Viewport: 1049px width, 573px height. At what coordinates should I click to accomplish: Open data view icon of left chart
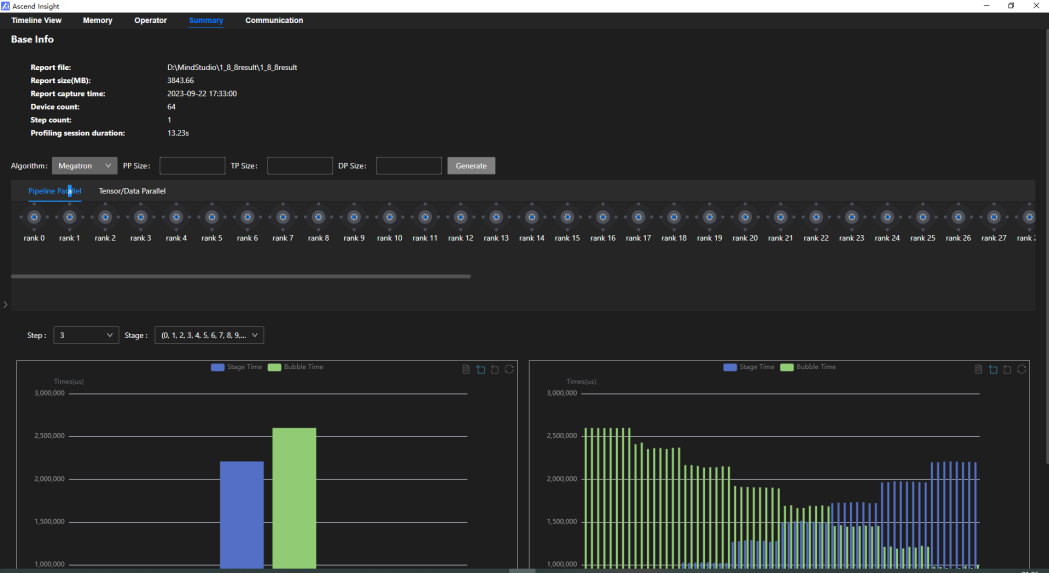click(x=466, y=370)
